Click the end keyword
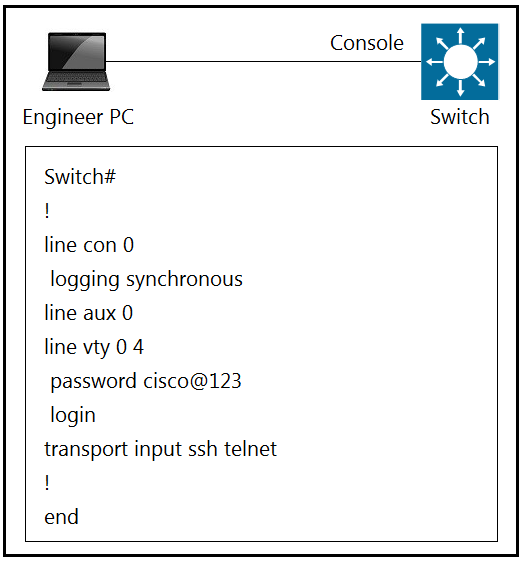This screenshot has height=561, width=522. [x=61, y=517]
